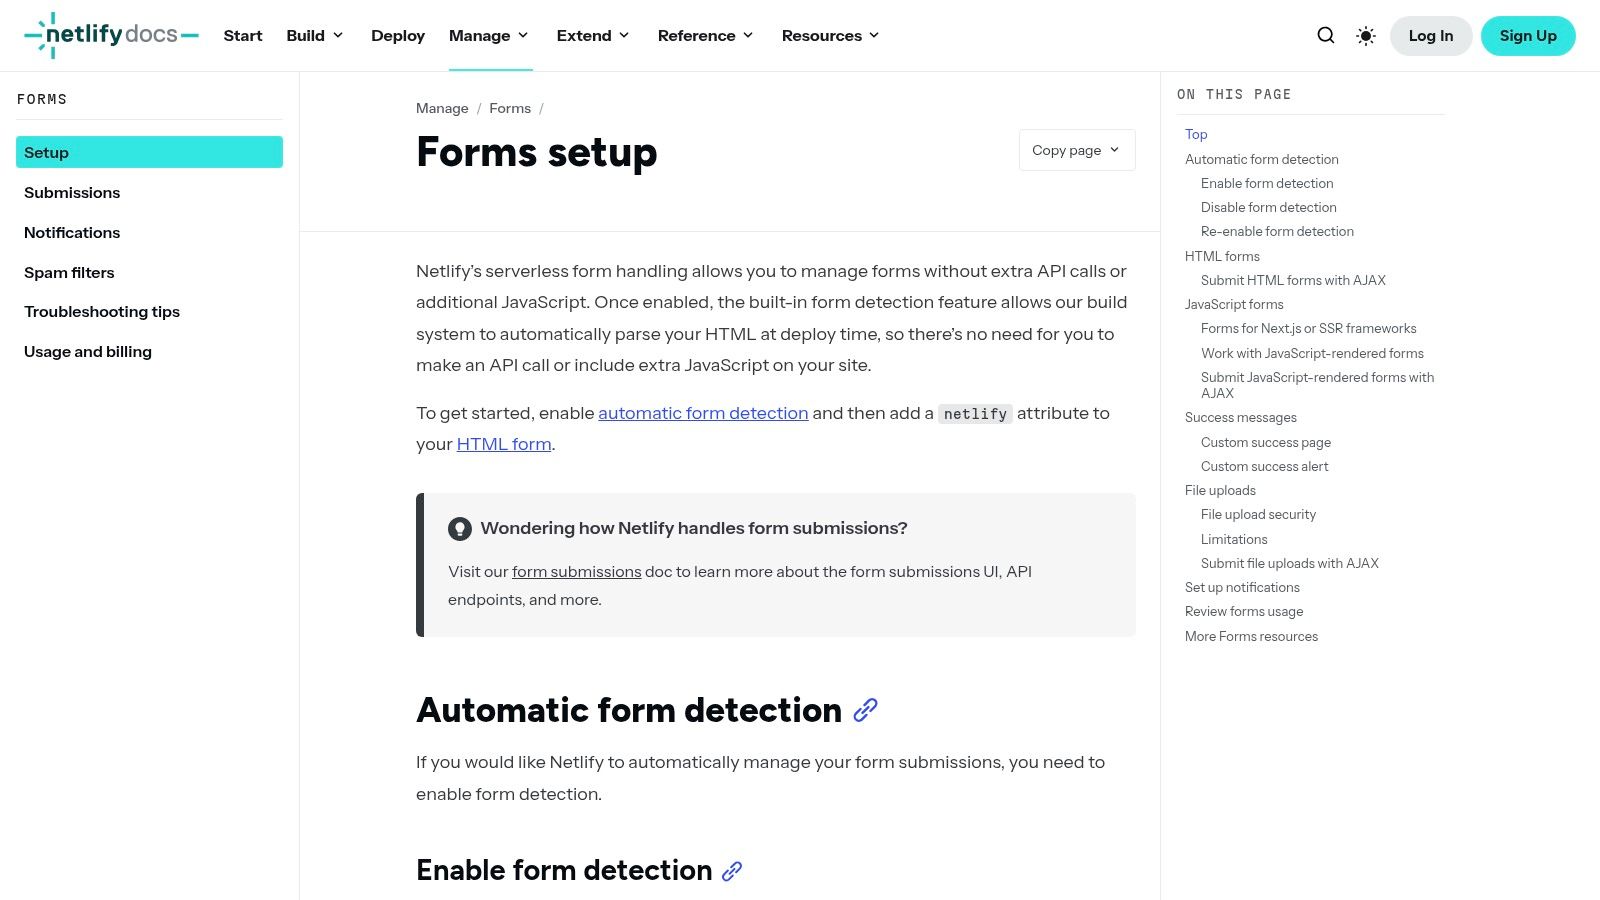Select "Submissions" in the Forms sidebar
The image size is (1600, 900).
pyautogui.click(x=71, y=192)
